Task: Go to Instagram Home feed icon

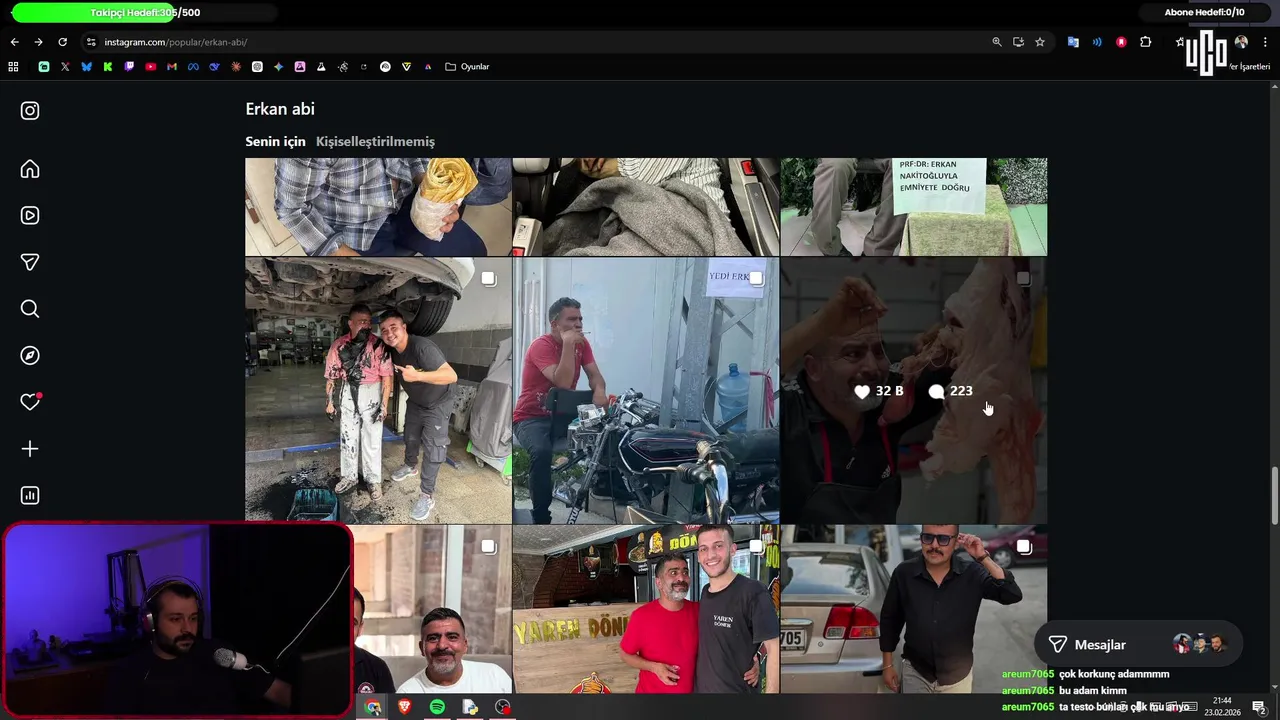Action: [x=30, y=169]
